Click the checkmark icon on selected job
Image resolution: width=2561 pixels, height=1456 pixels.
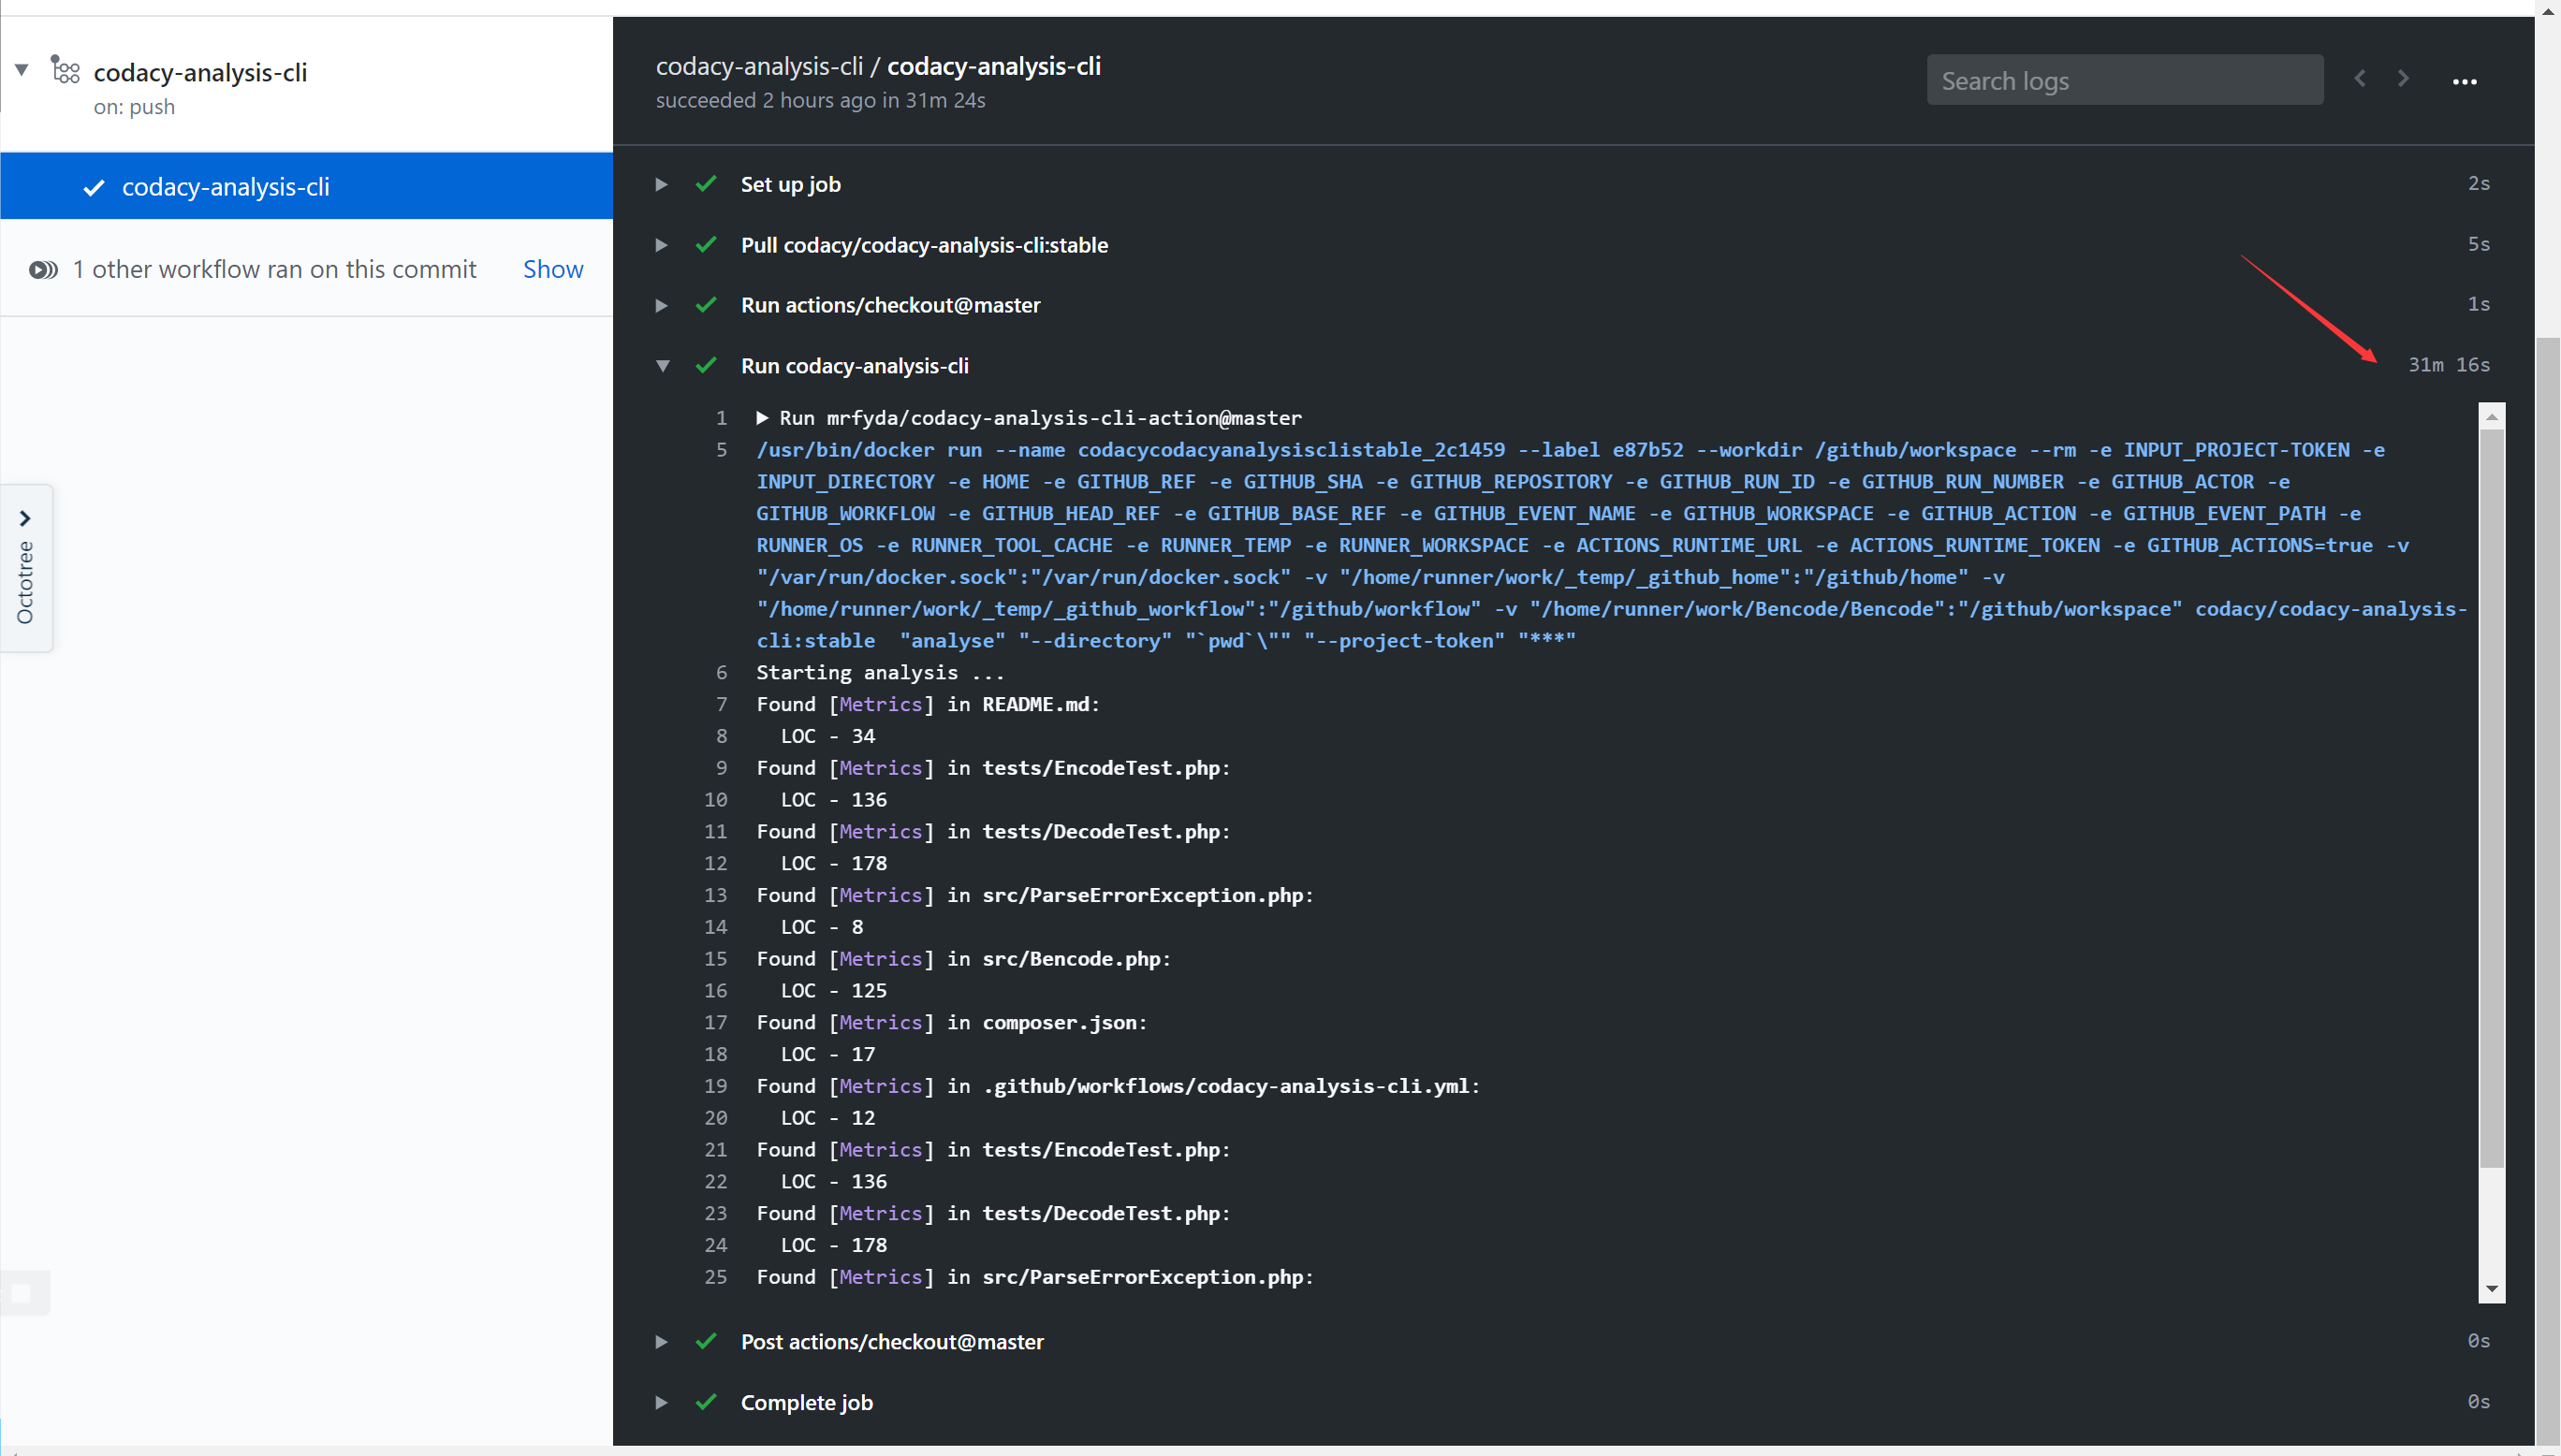tap(94, 188)
